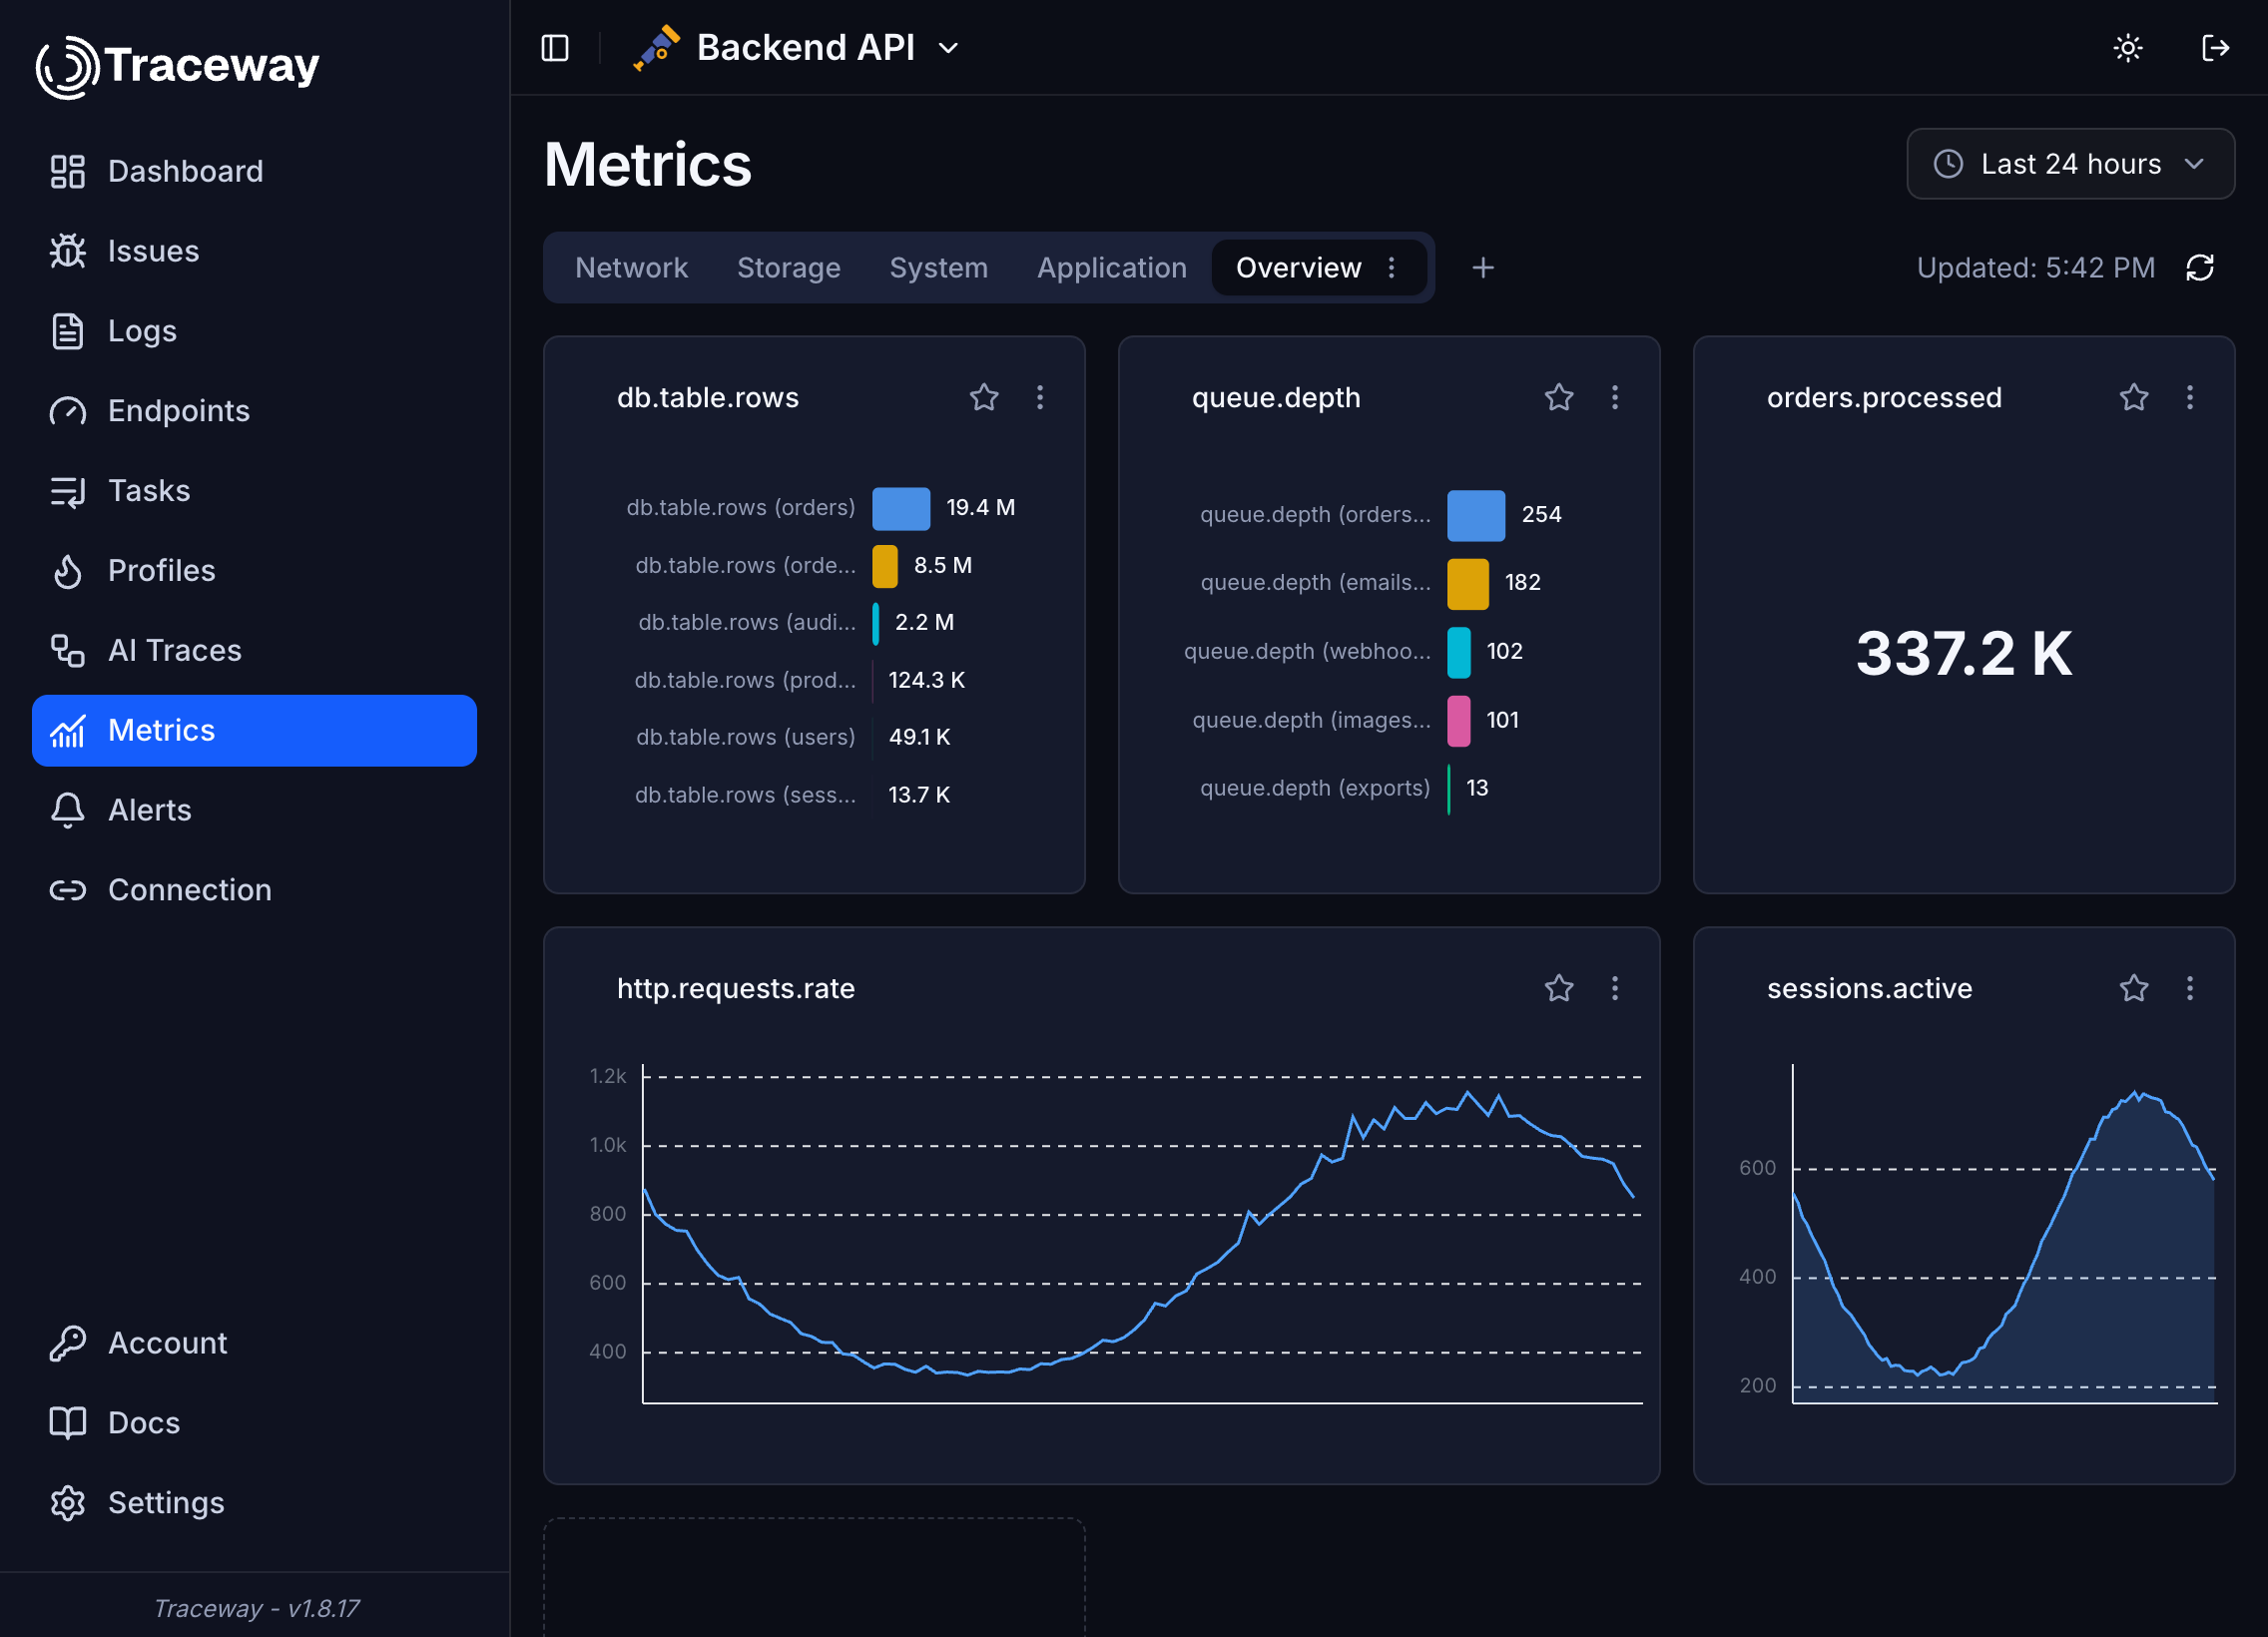The width and height of the screenshot is (2268, 1637).
Task: Open Overview tab options menu
Action: point(1391,268)
